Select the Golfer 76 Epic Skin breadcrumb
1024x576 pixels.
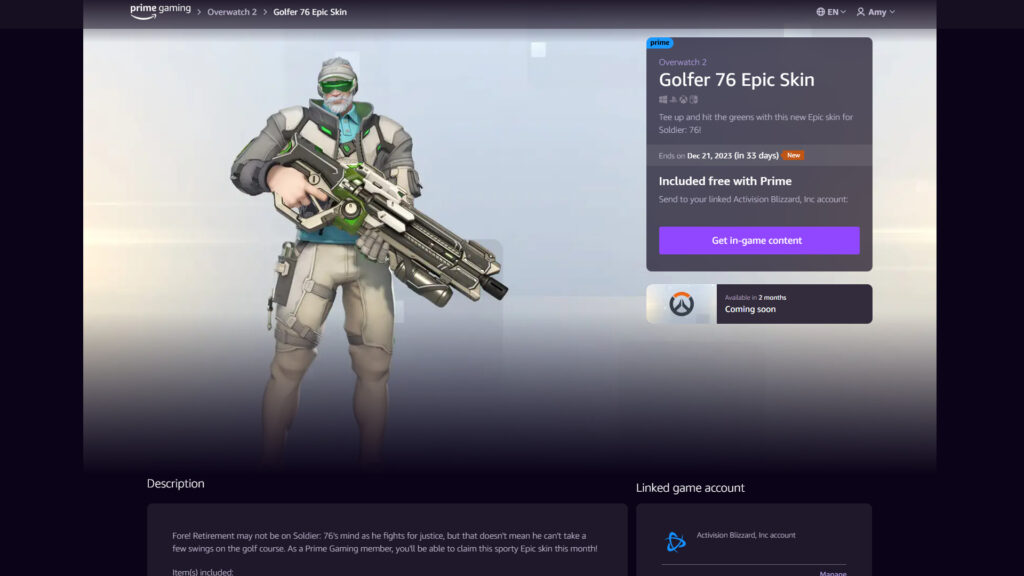click(x=311, y=12)
